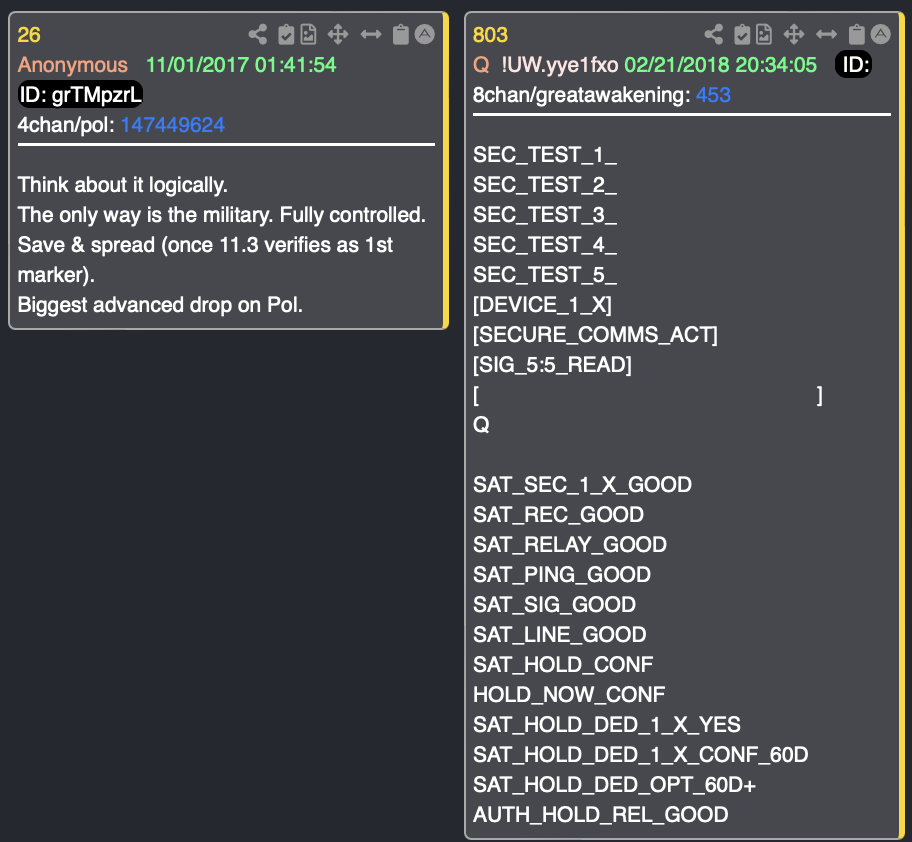
Task: Click the SAT_HOLD_DED_1_X_YES line
Action: [607, 725]
